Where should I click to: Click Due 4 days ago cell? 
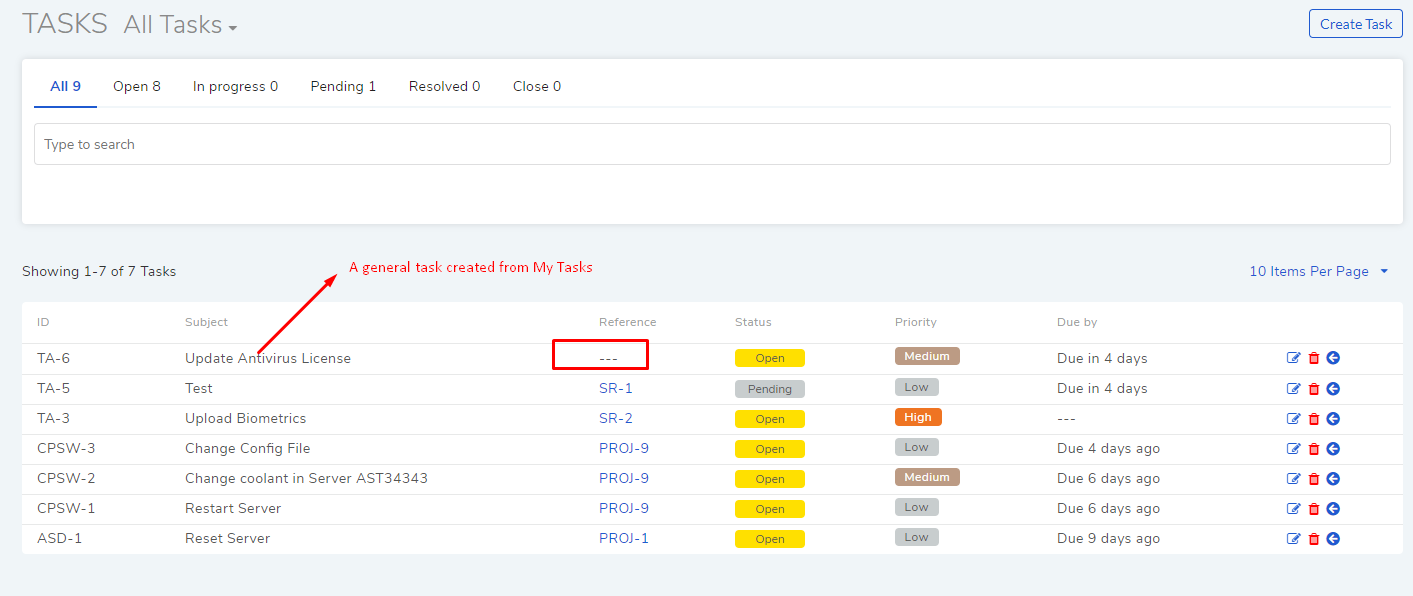tap(1108, 448)
